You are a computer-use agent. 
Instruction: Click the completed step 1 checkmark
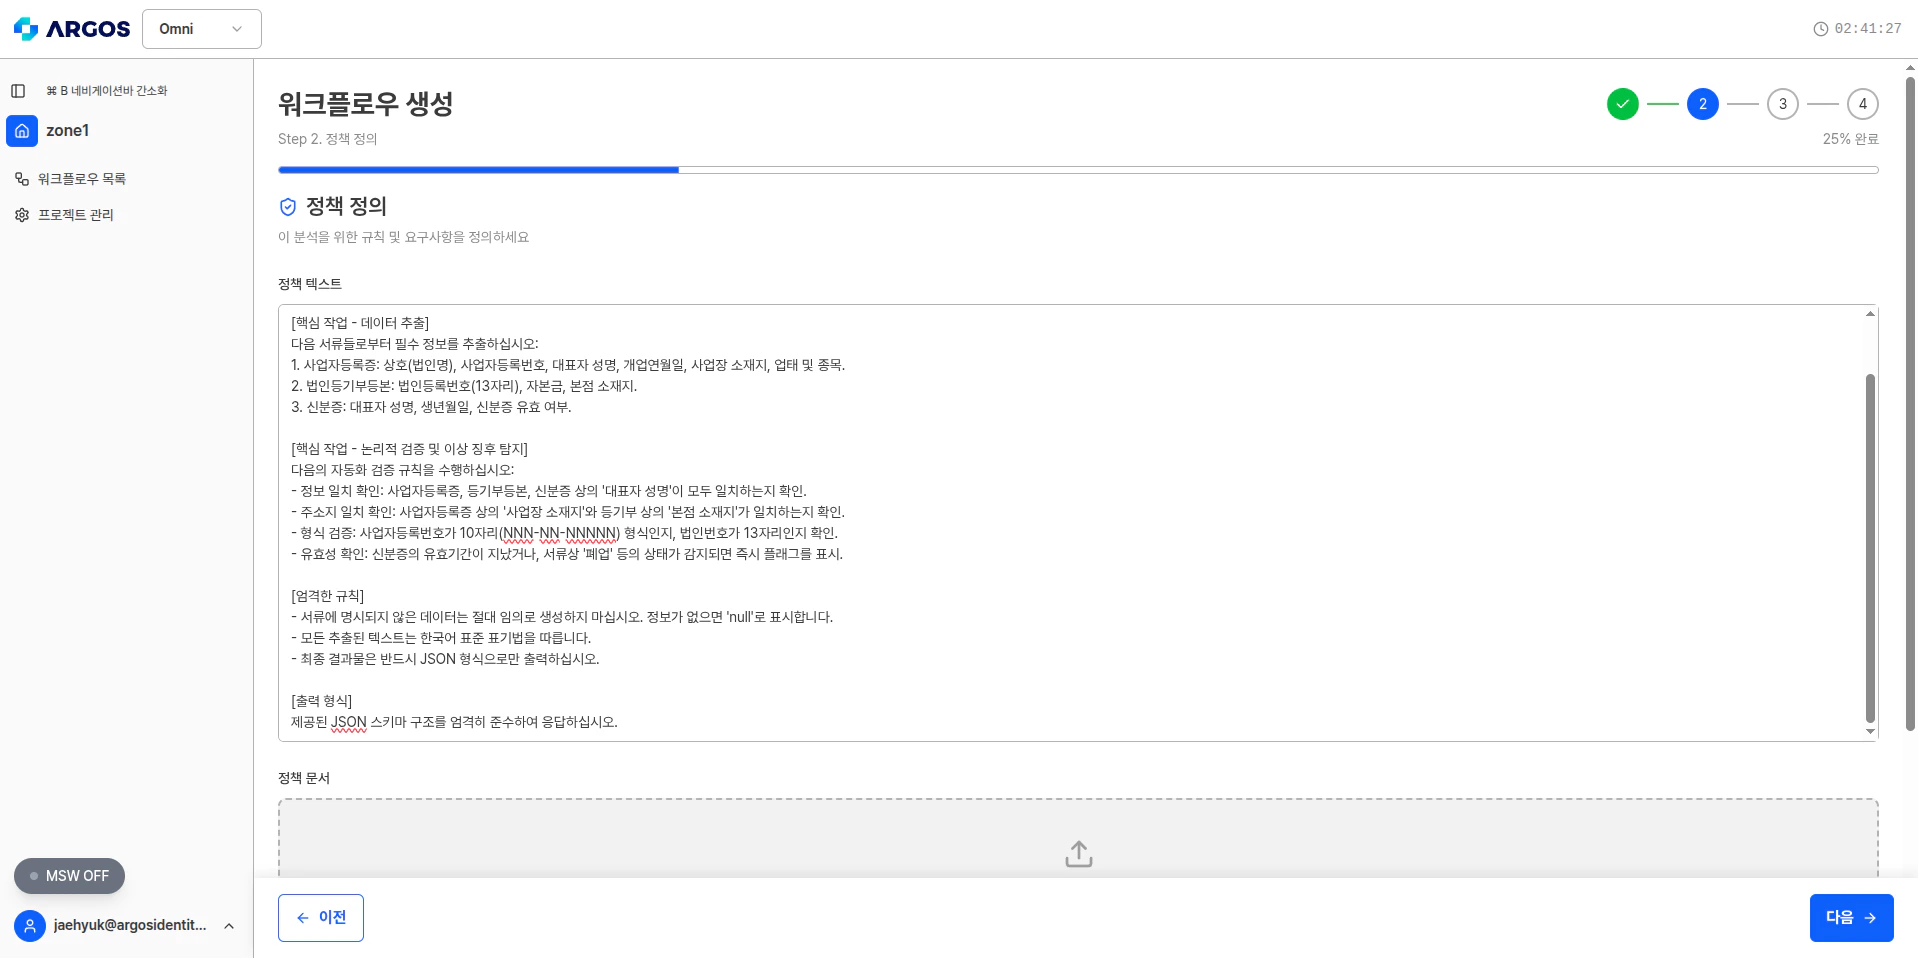(x=1623, y=104)
